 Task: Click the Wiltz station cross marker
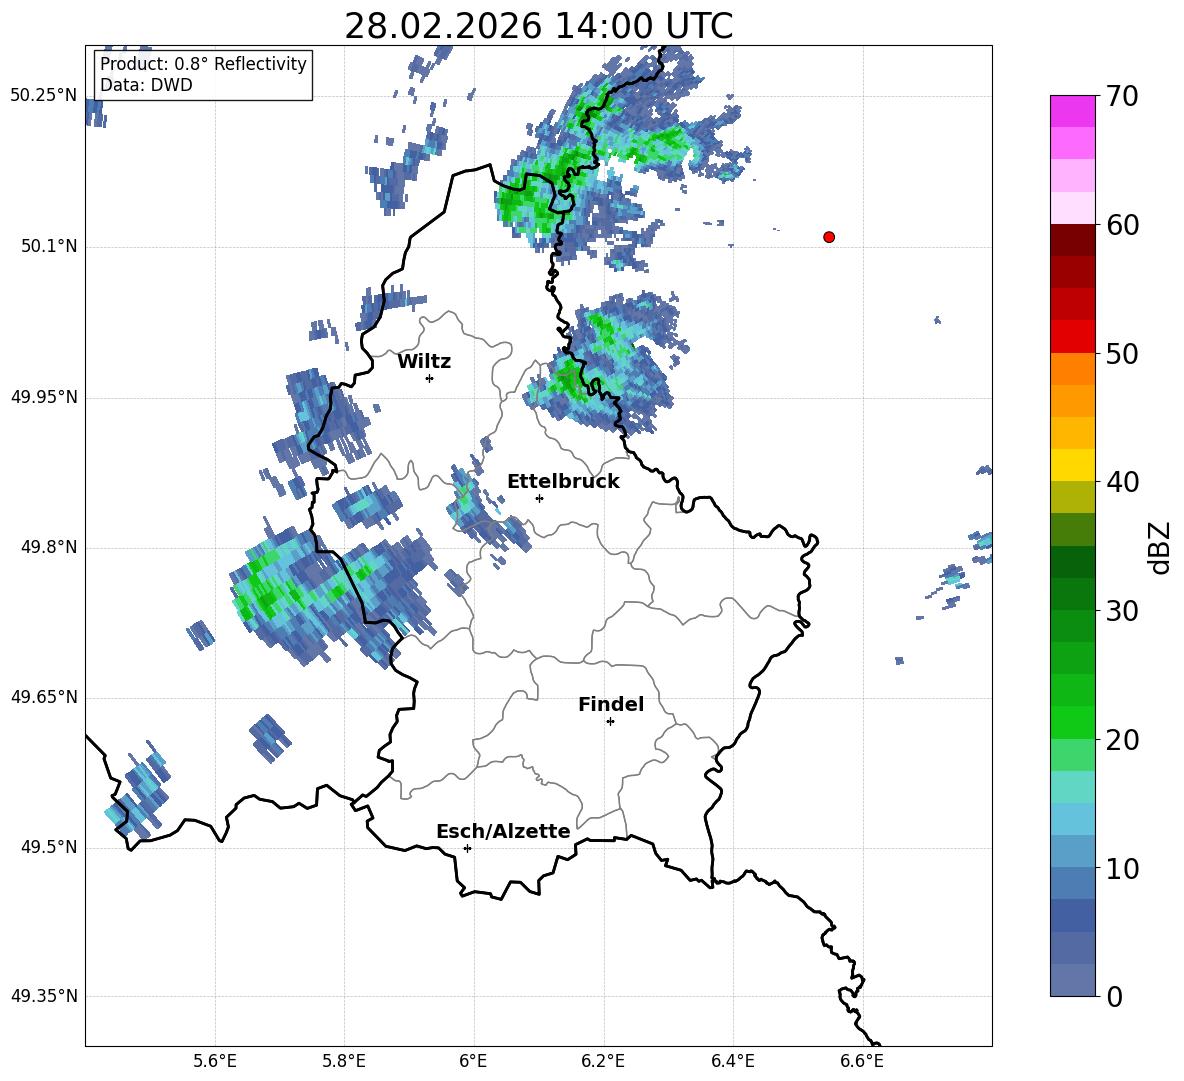(x=430, y=378)
